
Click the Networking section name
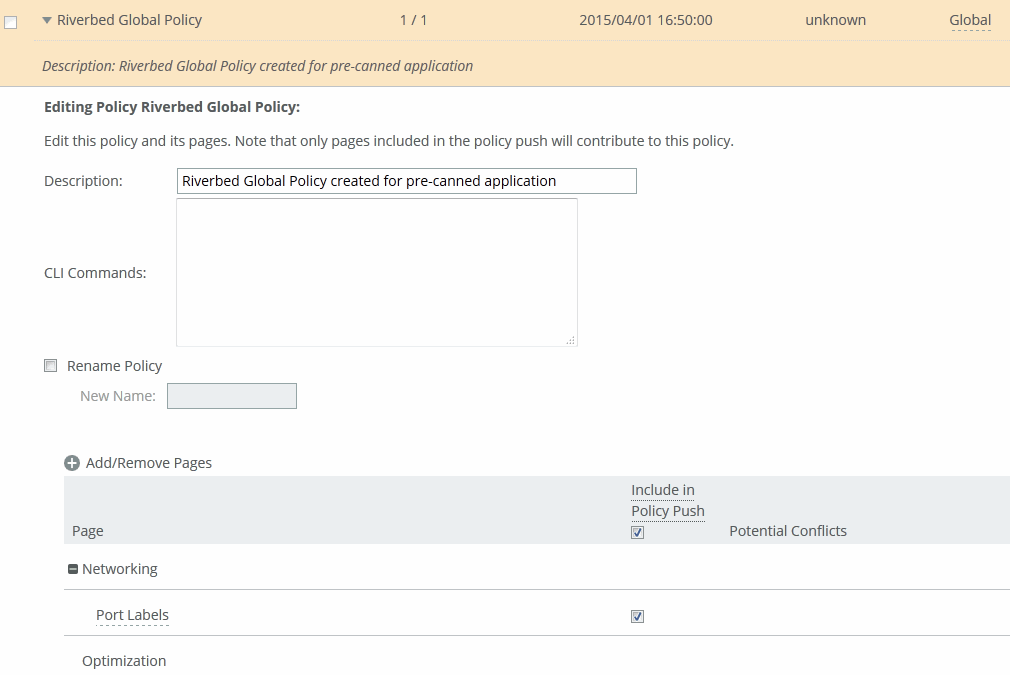[x=120, y=569]
